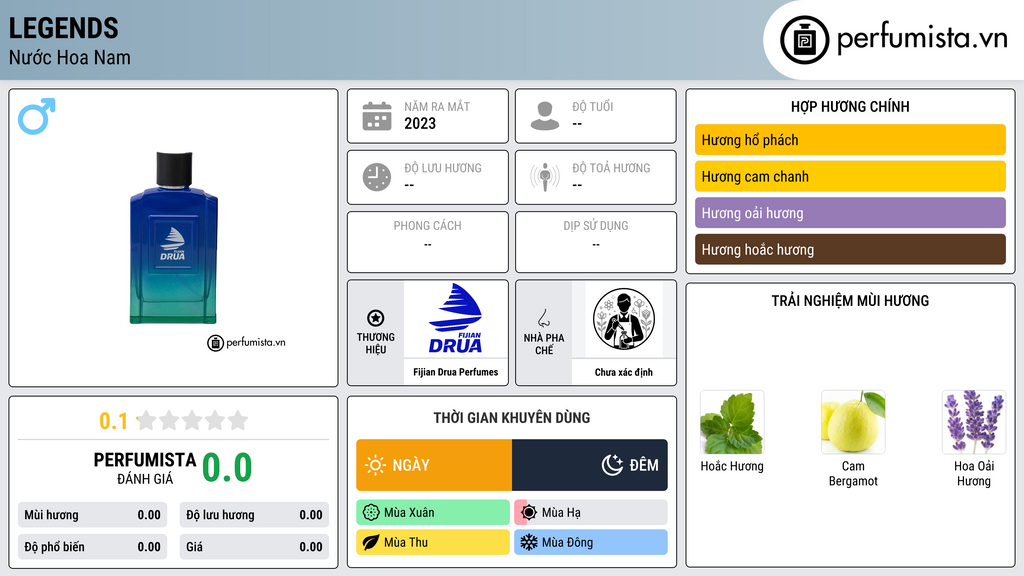Click the Nước Hoa Nam subtitle
Image resolution: width=1024 pixels, height=576 pixels.
[x=70, y=57]
